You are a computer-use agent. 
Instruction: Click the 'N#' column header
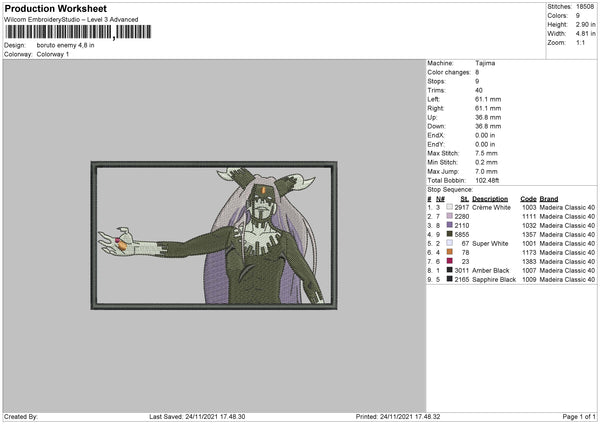coord(440,199)
